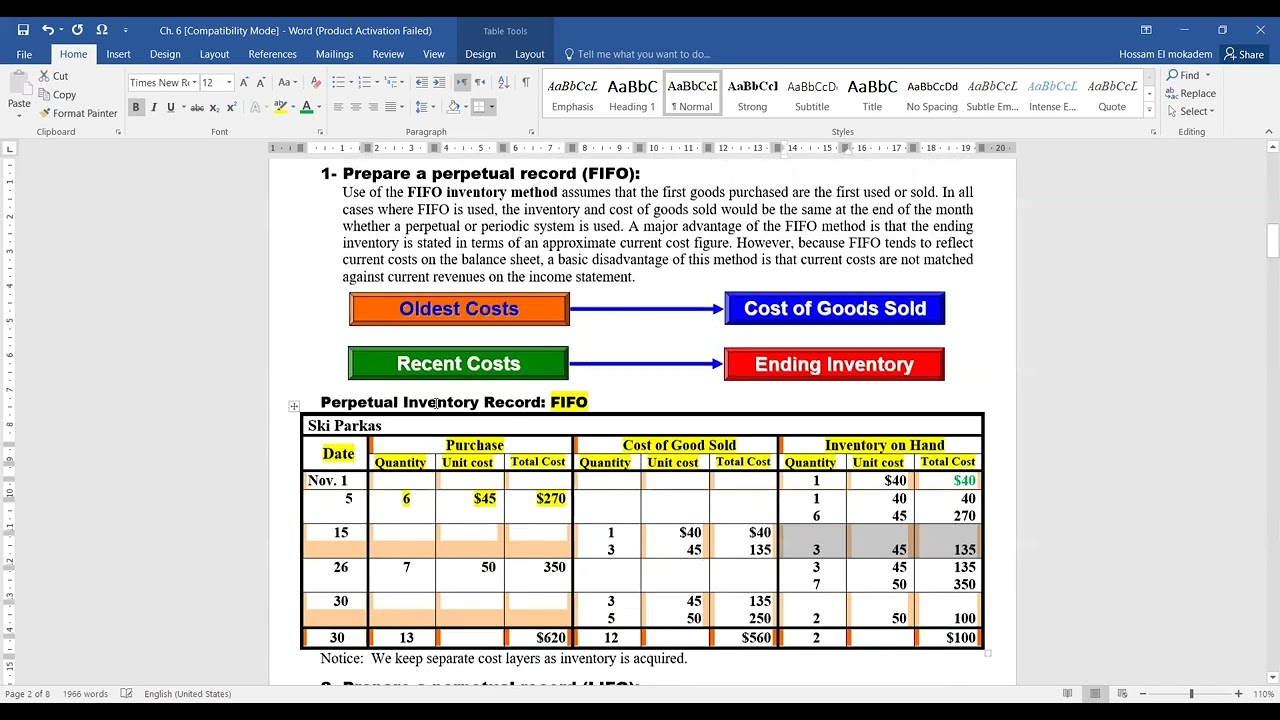Apply subscript formatting
This screenshot has width=1280, height=720.
click(215, 107)
